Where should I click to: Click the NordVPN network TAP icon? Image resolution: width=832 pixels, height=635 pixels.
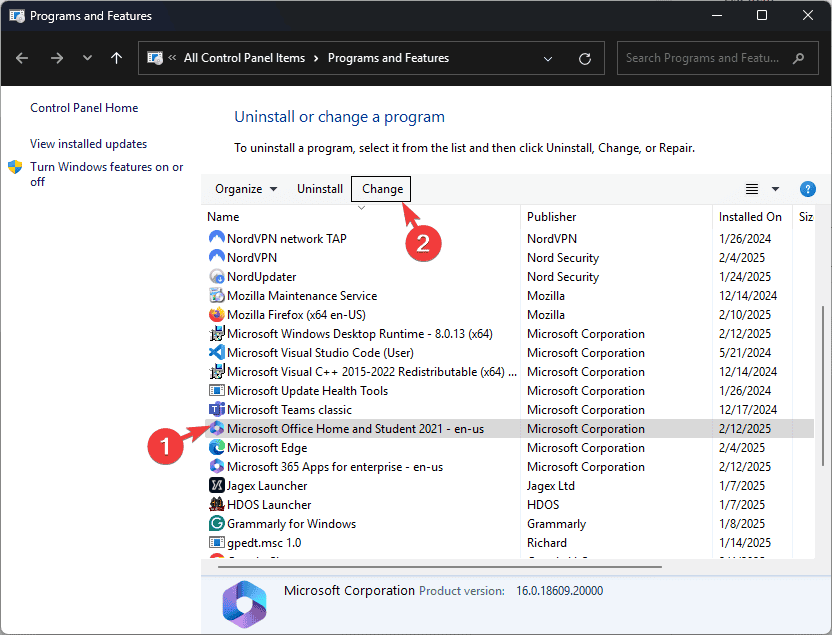(x=216, y=238)
